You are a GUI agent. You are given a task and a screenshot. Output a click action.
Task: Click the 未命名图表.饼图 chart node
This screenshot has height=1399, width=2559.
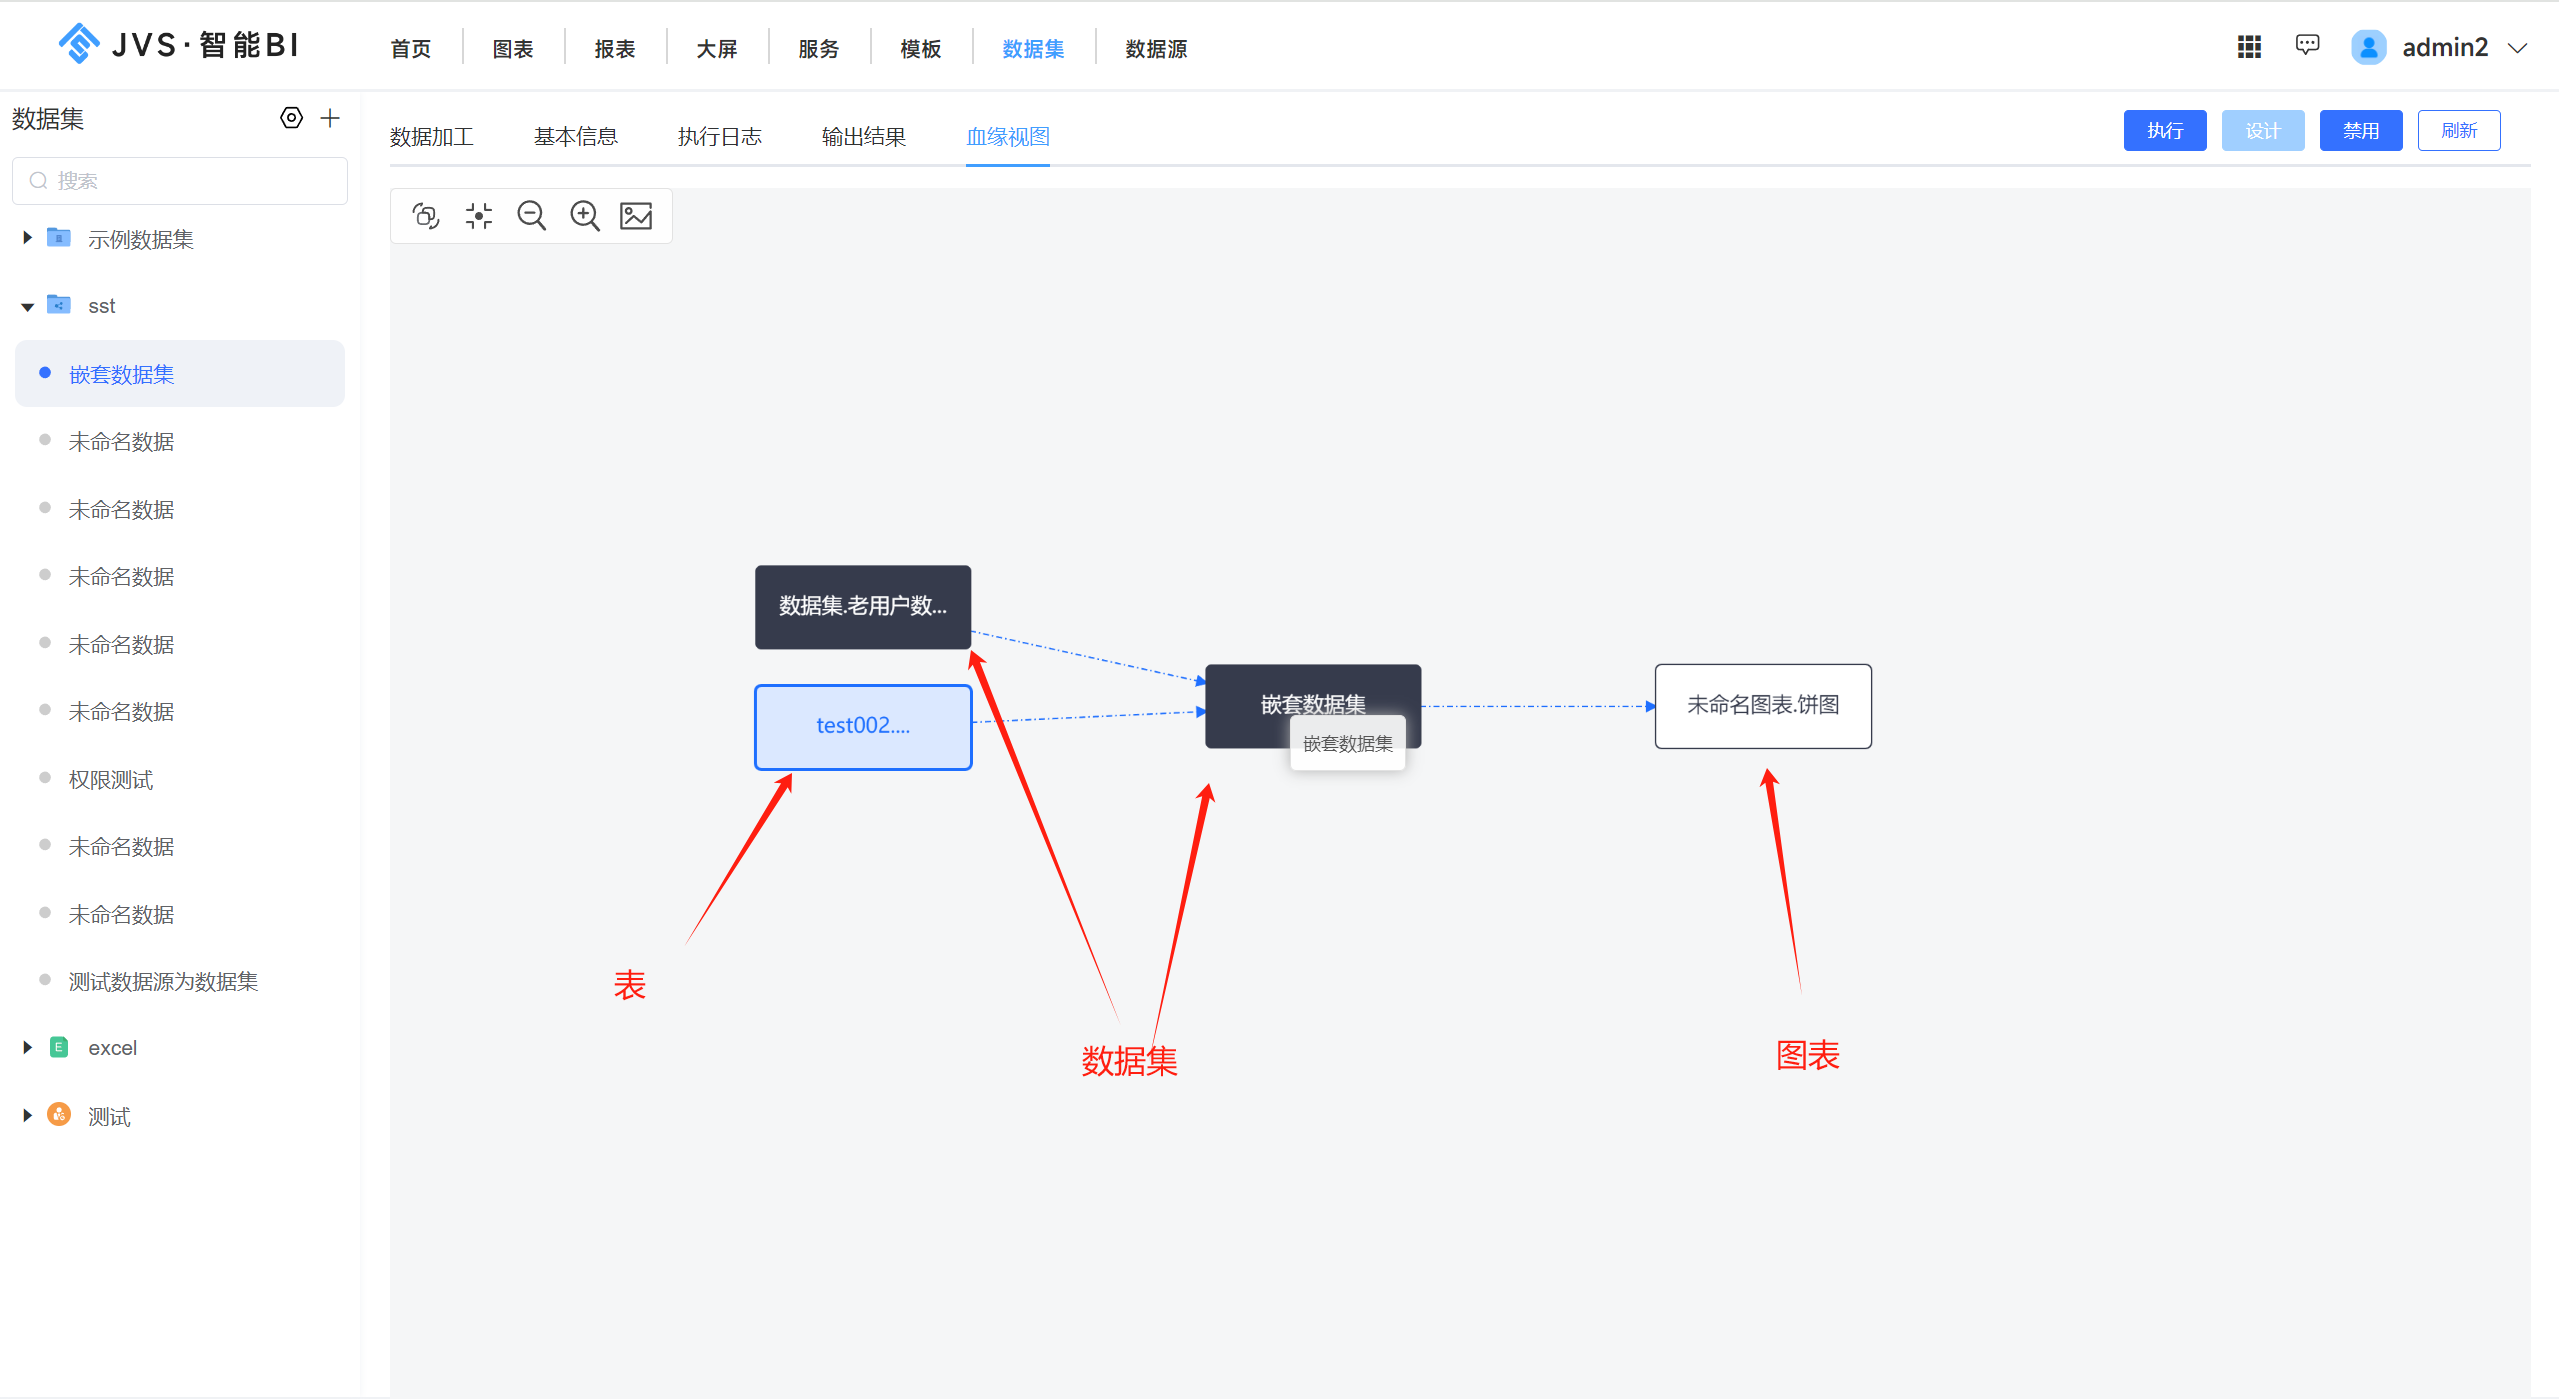point(1763,705)
